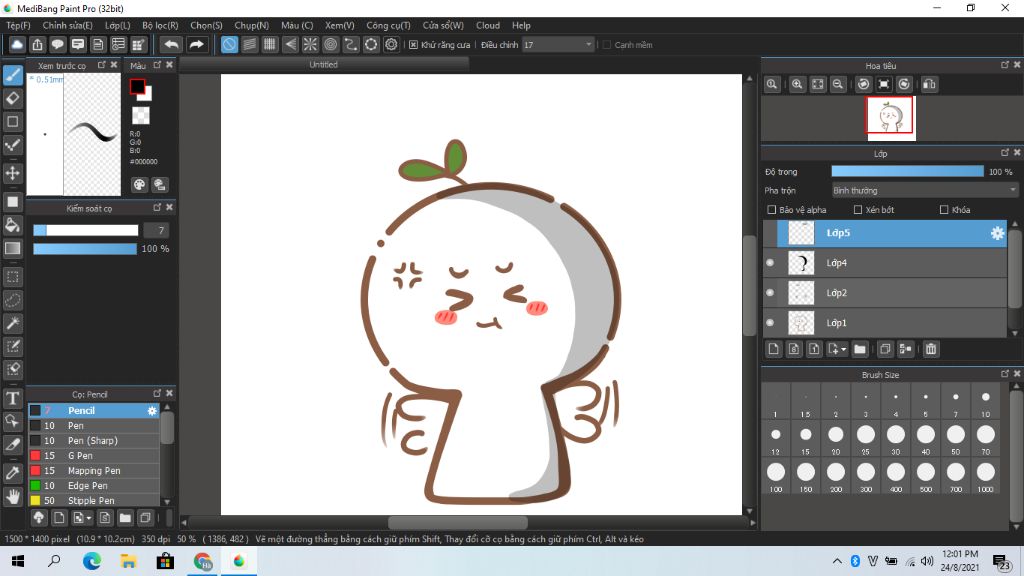Select the Eyedropper tool
1024x576 pixels.
(13, 473)
